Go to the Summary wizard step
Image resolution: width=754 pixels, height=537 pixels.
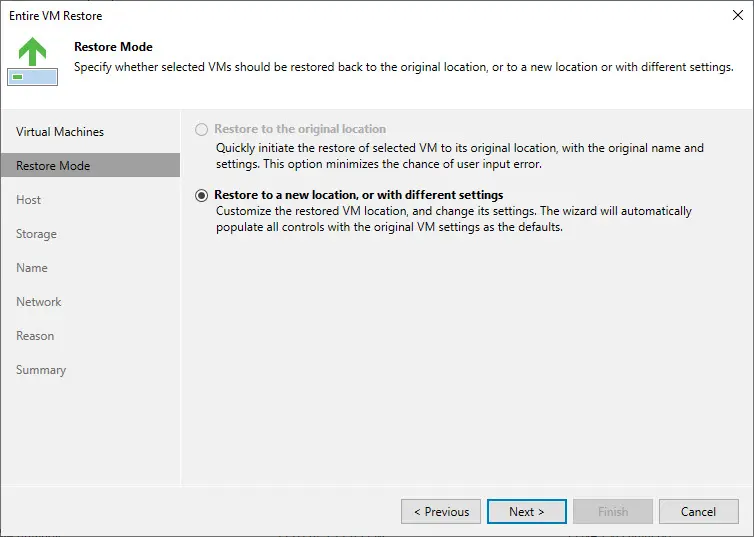(x=41, y=370)
